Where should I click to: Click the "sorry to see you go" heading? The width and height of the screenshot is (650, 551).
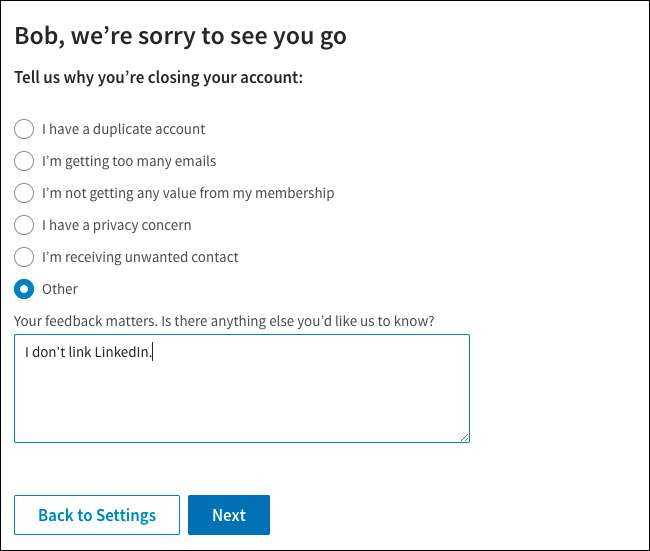[x=181, y=36]
